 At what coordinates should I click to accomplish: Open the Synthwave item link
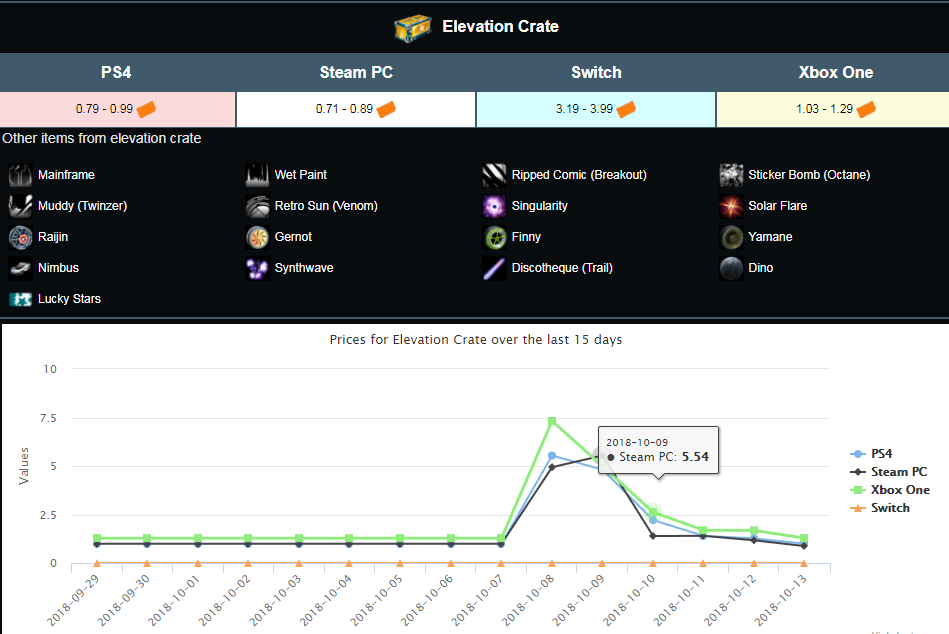(x=304, y=268)
